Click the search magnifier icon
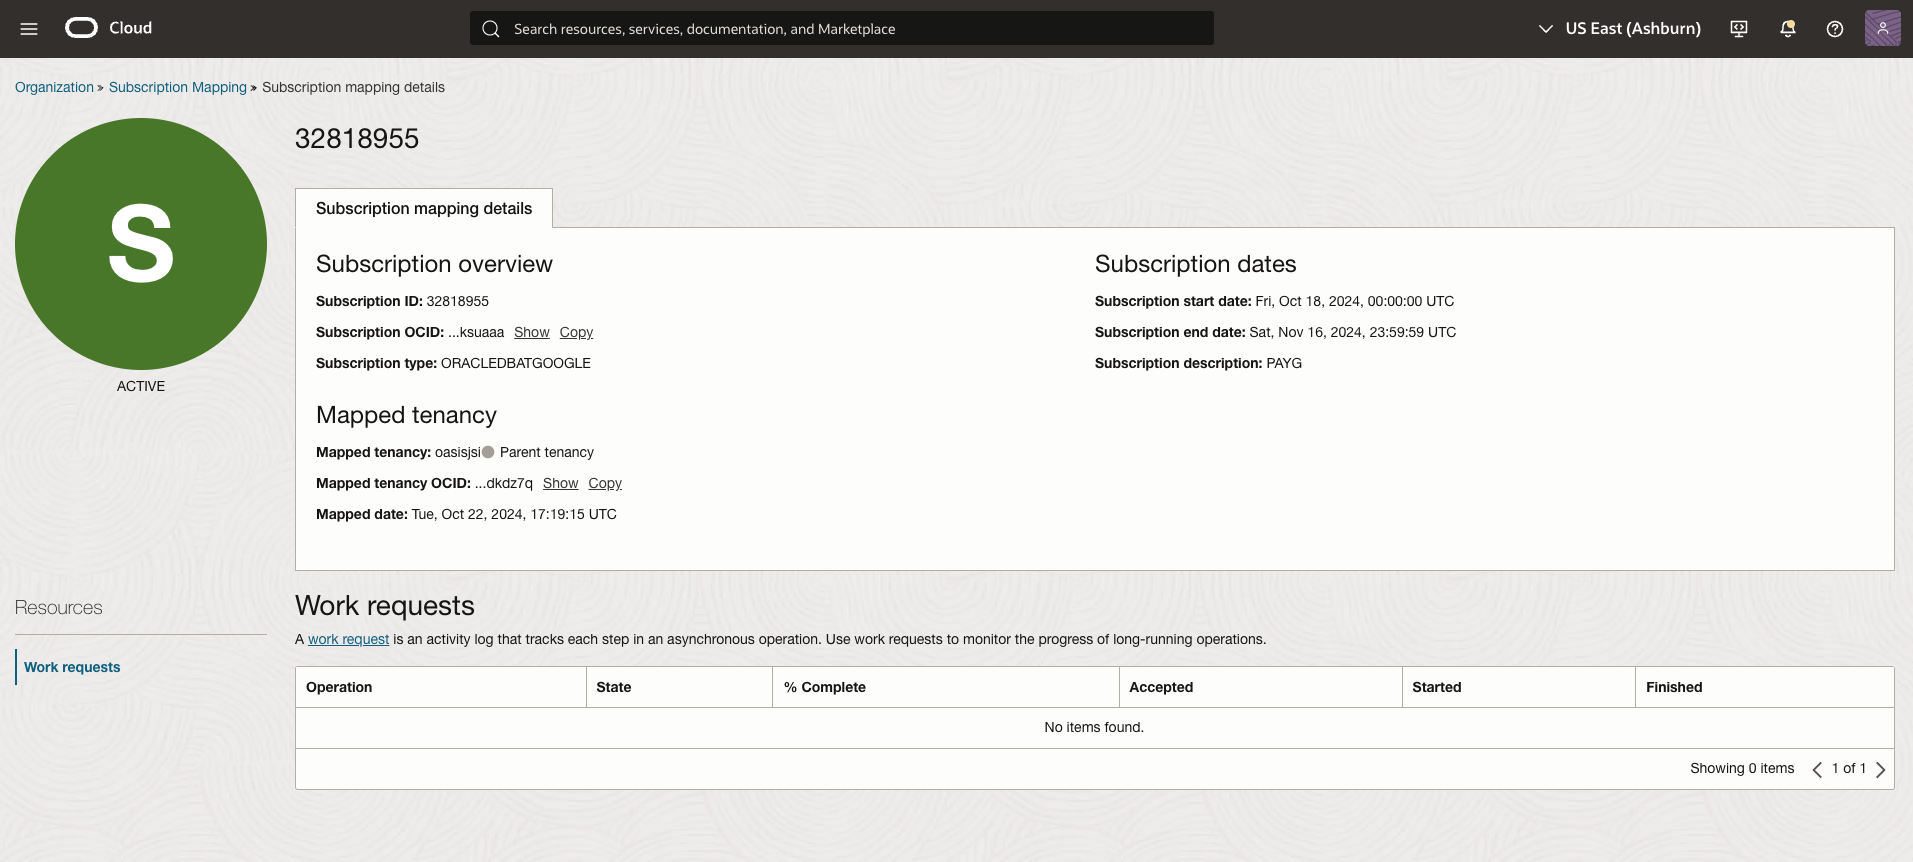 click(x=491, y=29)
